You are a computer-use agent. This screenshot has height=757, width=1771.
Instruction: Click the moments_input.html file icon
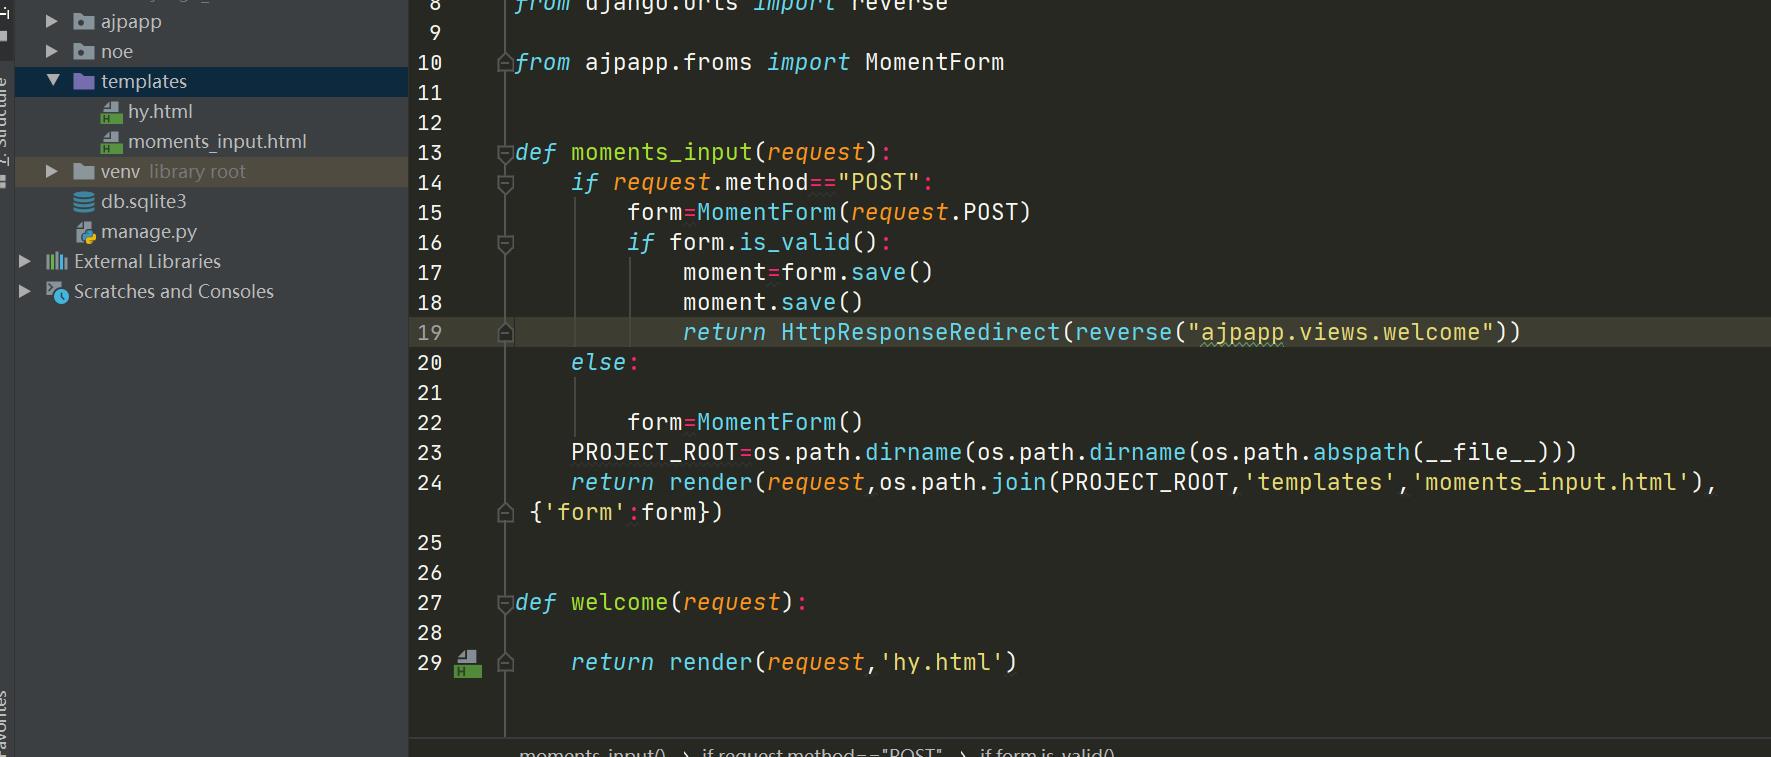click(x=111, y=142)
